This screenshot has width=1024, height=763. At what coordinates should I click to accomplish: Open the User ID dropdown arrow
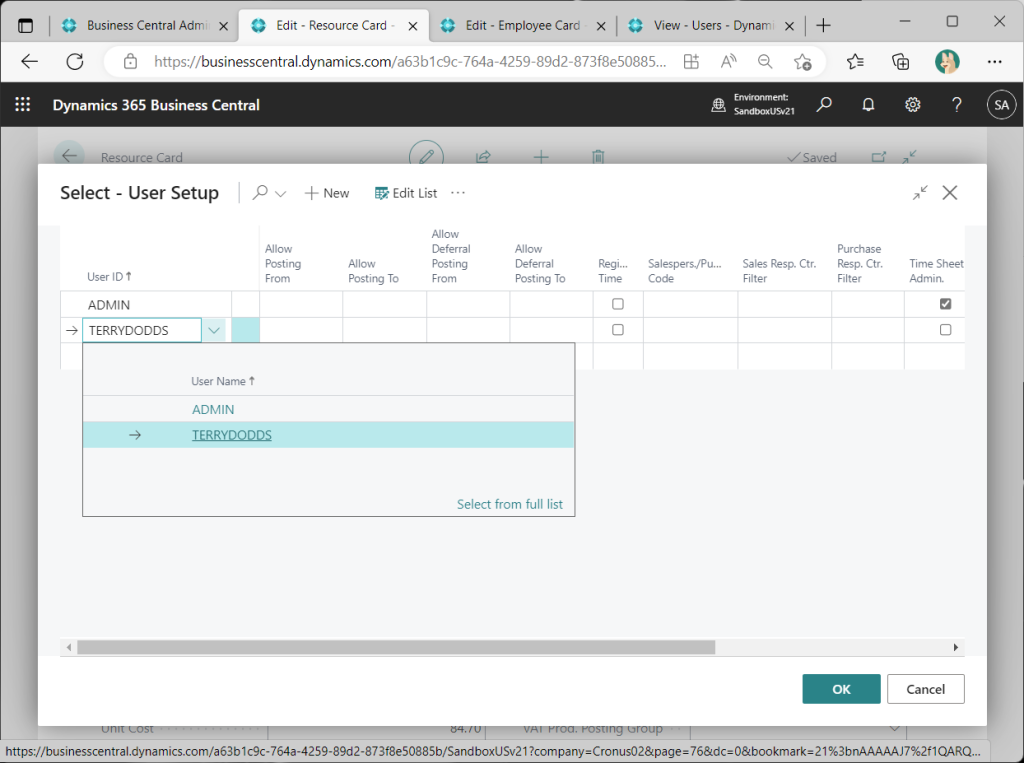214,331
